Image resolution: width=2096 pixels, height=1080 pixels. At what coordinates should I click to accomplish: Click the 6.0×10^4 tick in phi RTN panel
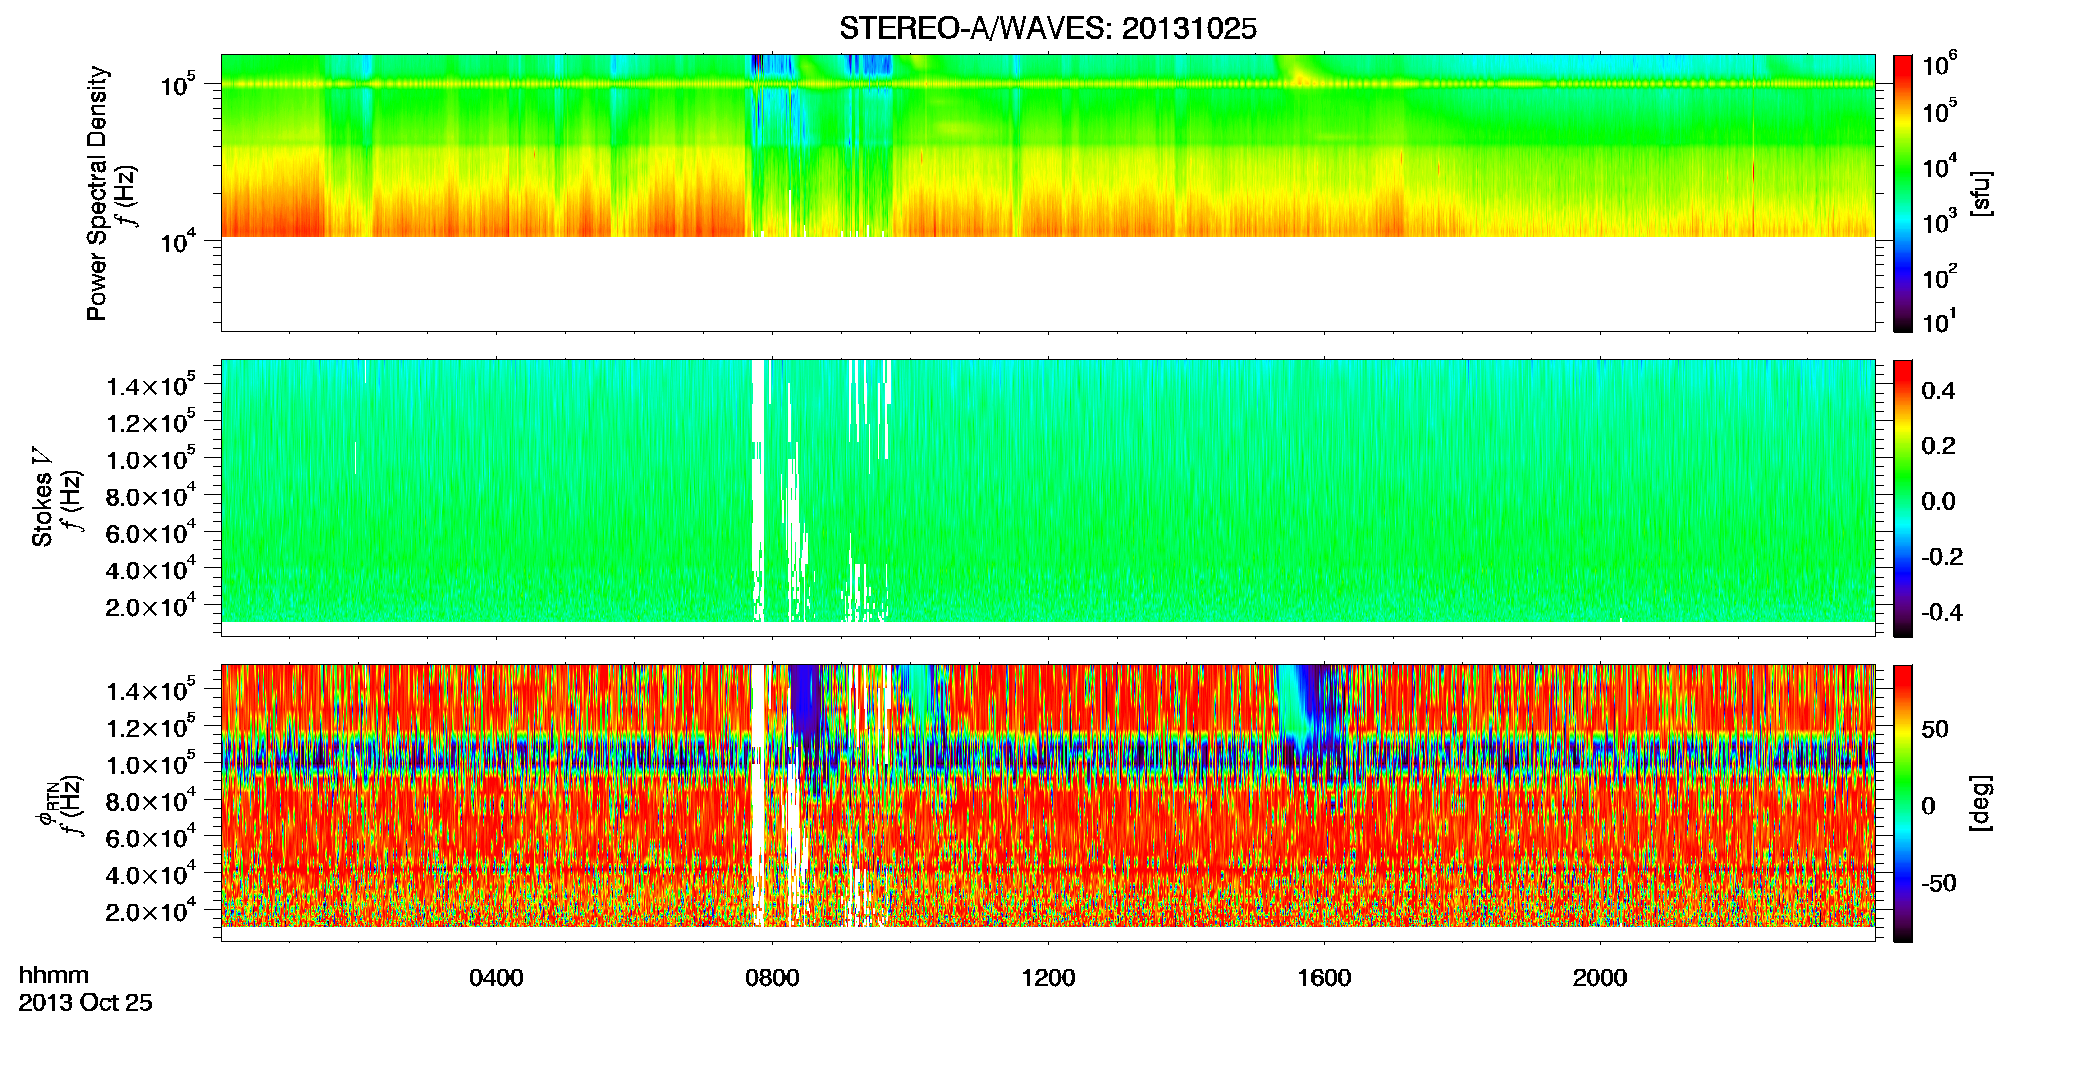150,837
